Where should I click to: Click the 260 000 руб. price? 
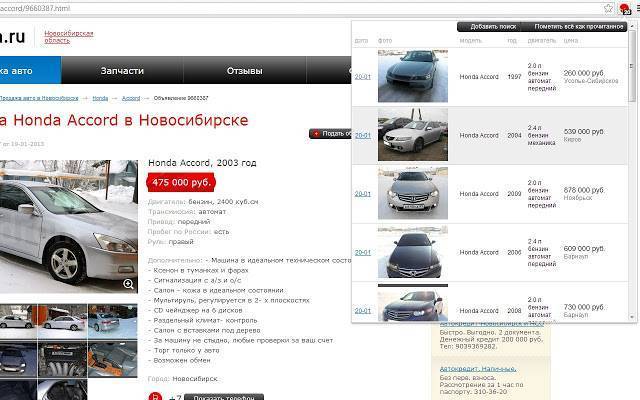(x=584, y=73)
